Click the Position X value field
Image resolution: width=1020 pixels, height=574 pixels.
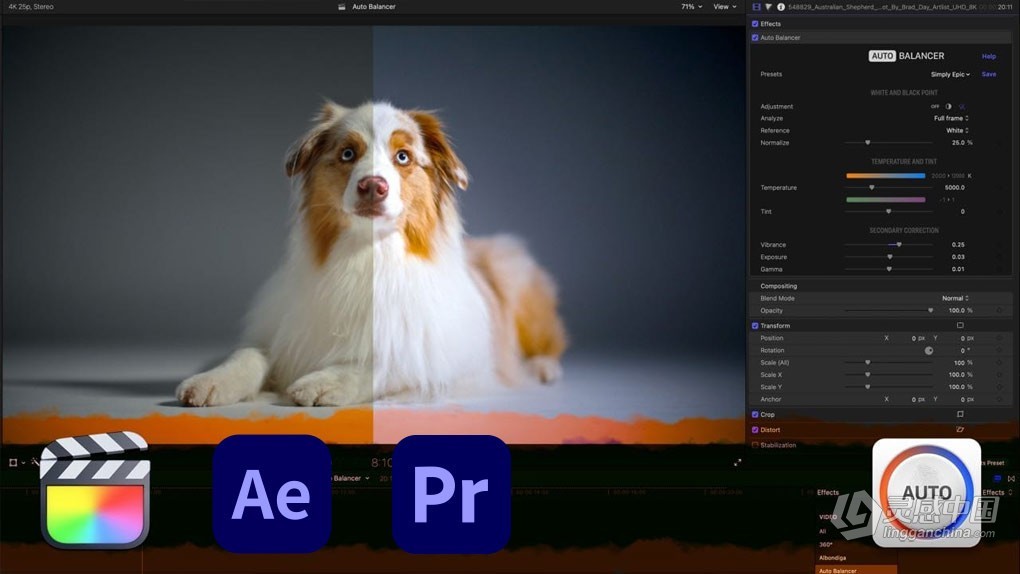point(918,338)
